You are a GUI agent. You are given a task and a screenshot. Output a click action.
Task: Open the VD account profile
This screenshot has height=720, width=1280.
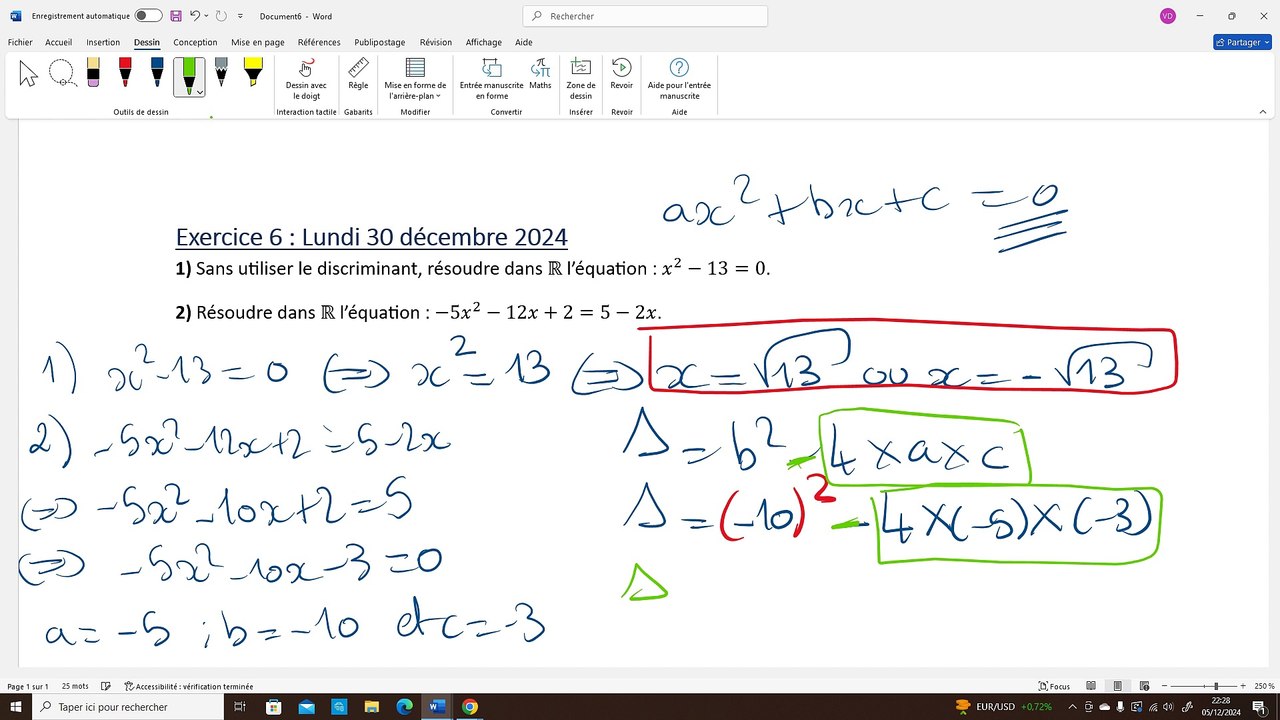coord(1168,16)
